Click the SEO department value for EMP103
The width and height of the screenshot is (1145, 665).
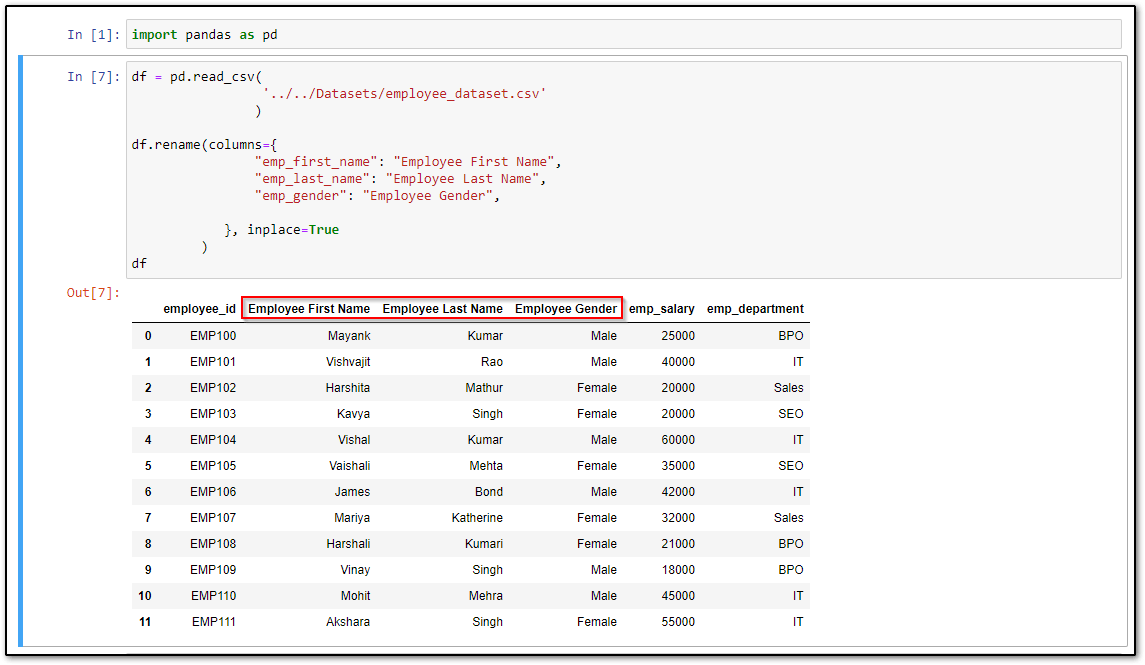point(791,413)
